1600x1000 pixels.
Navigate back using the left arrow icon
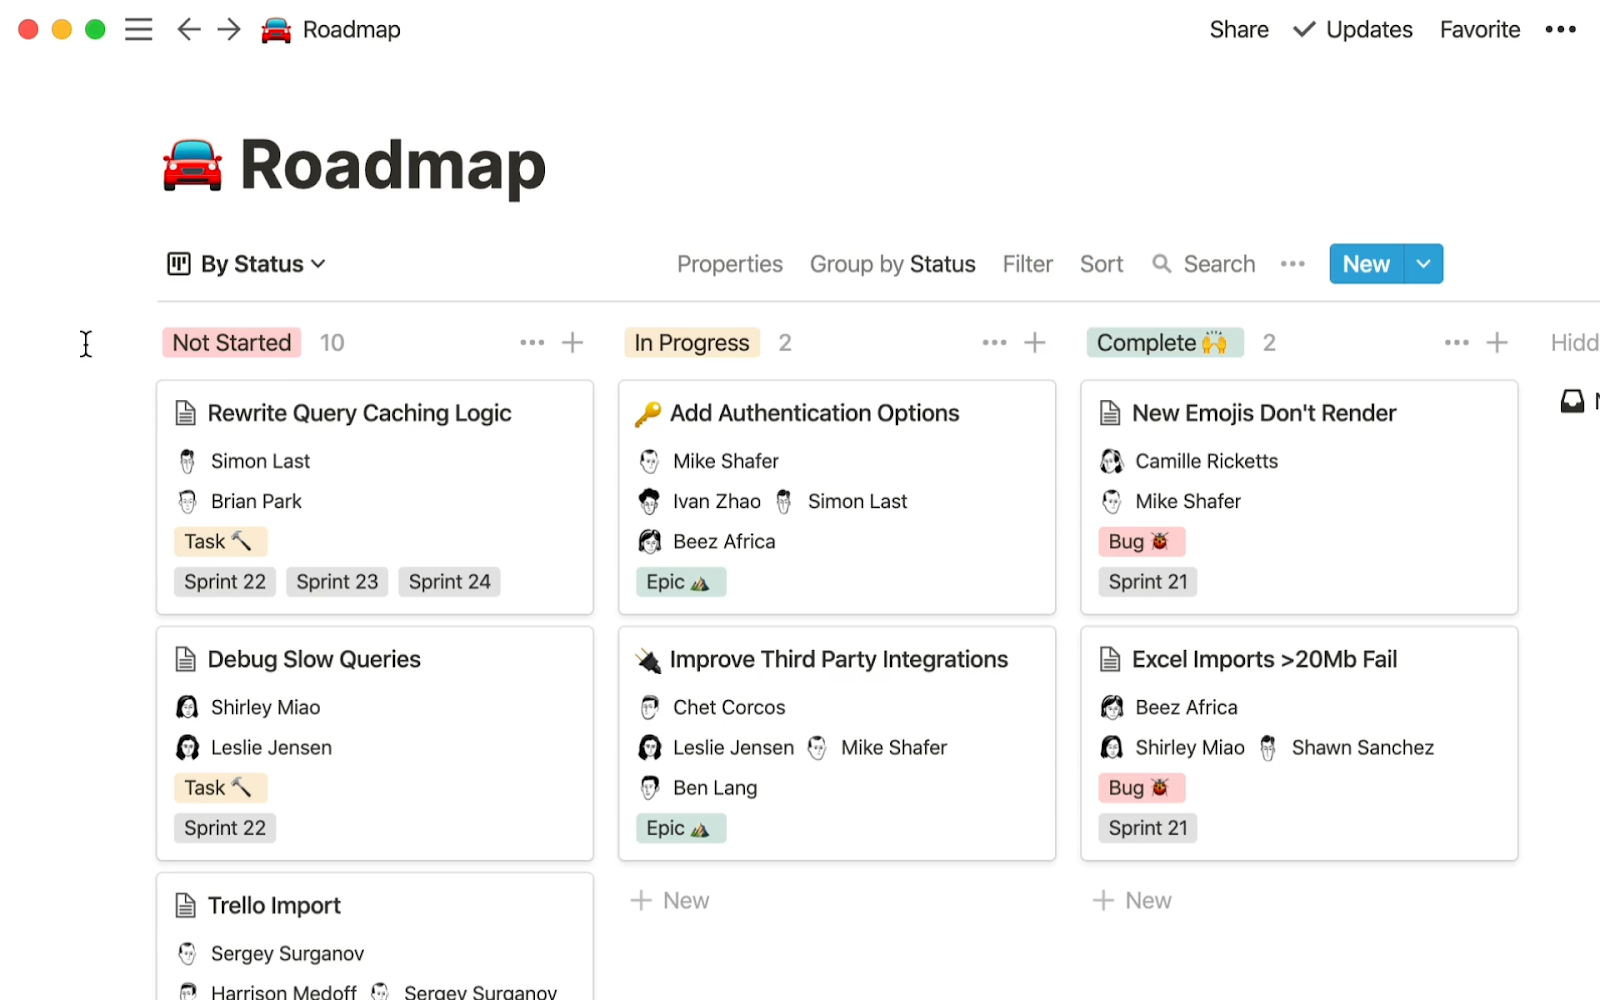pyautogui.click(x=188, y=29)
